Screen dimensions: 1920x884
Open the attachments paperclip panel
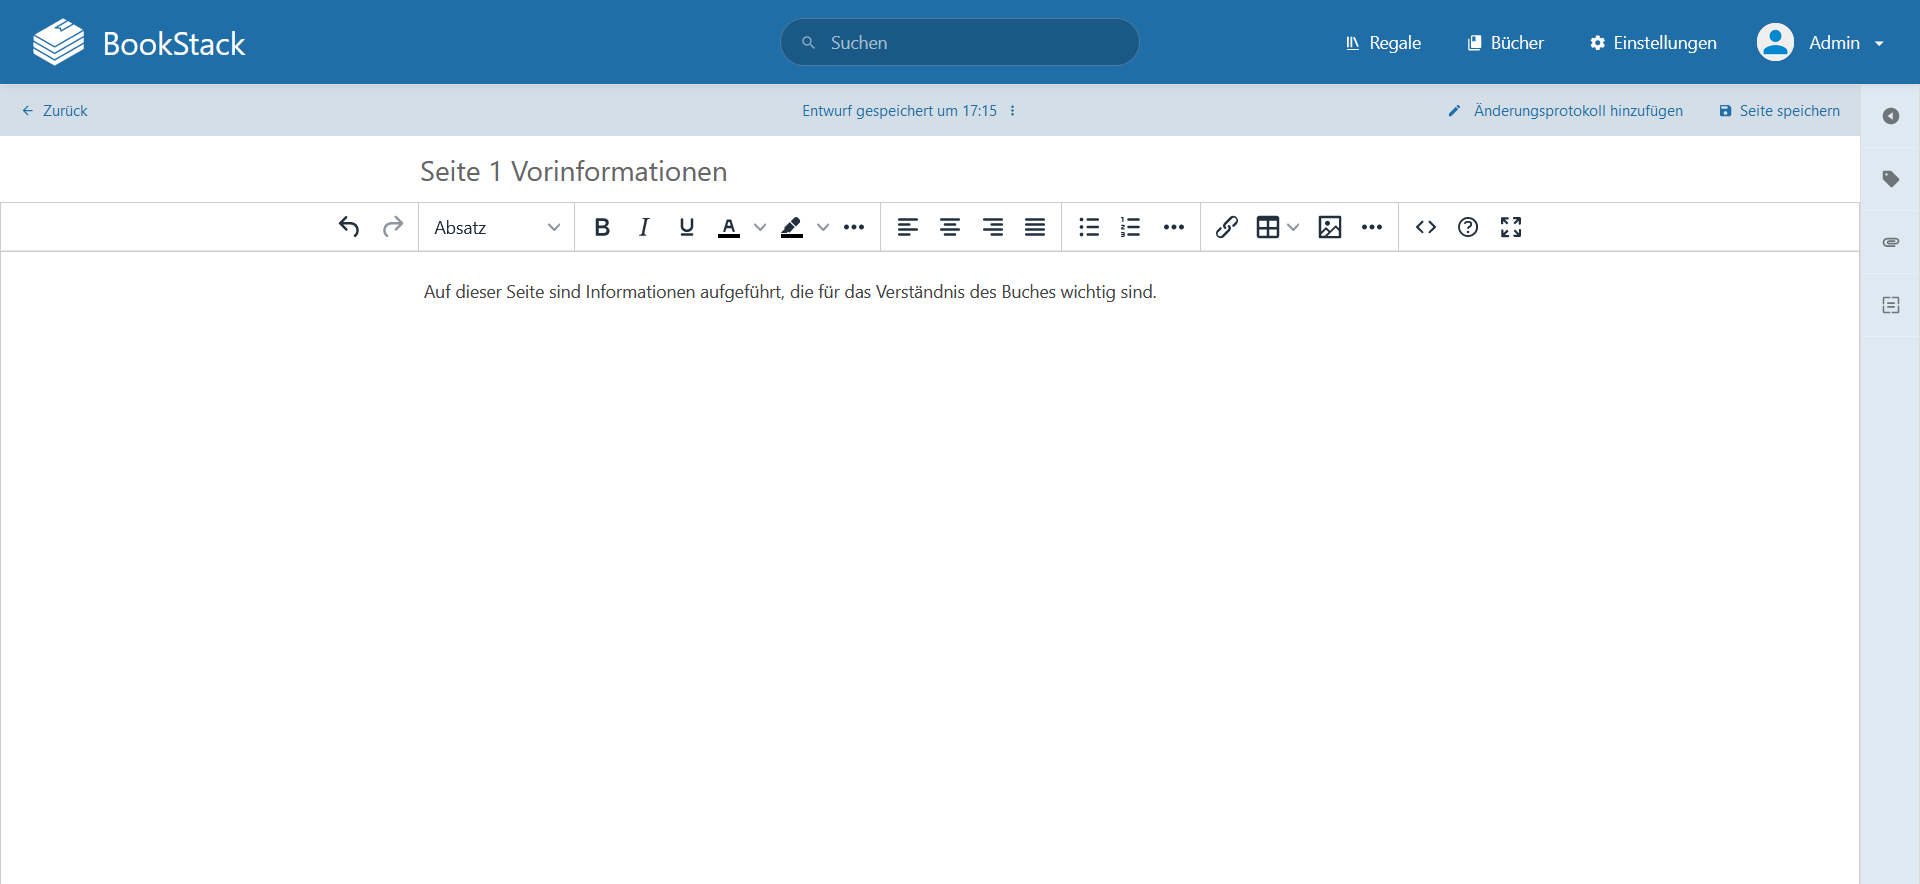click(1890, 242)
